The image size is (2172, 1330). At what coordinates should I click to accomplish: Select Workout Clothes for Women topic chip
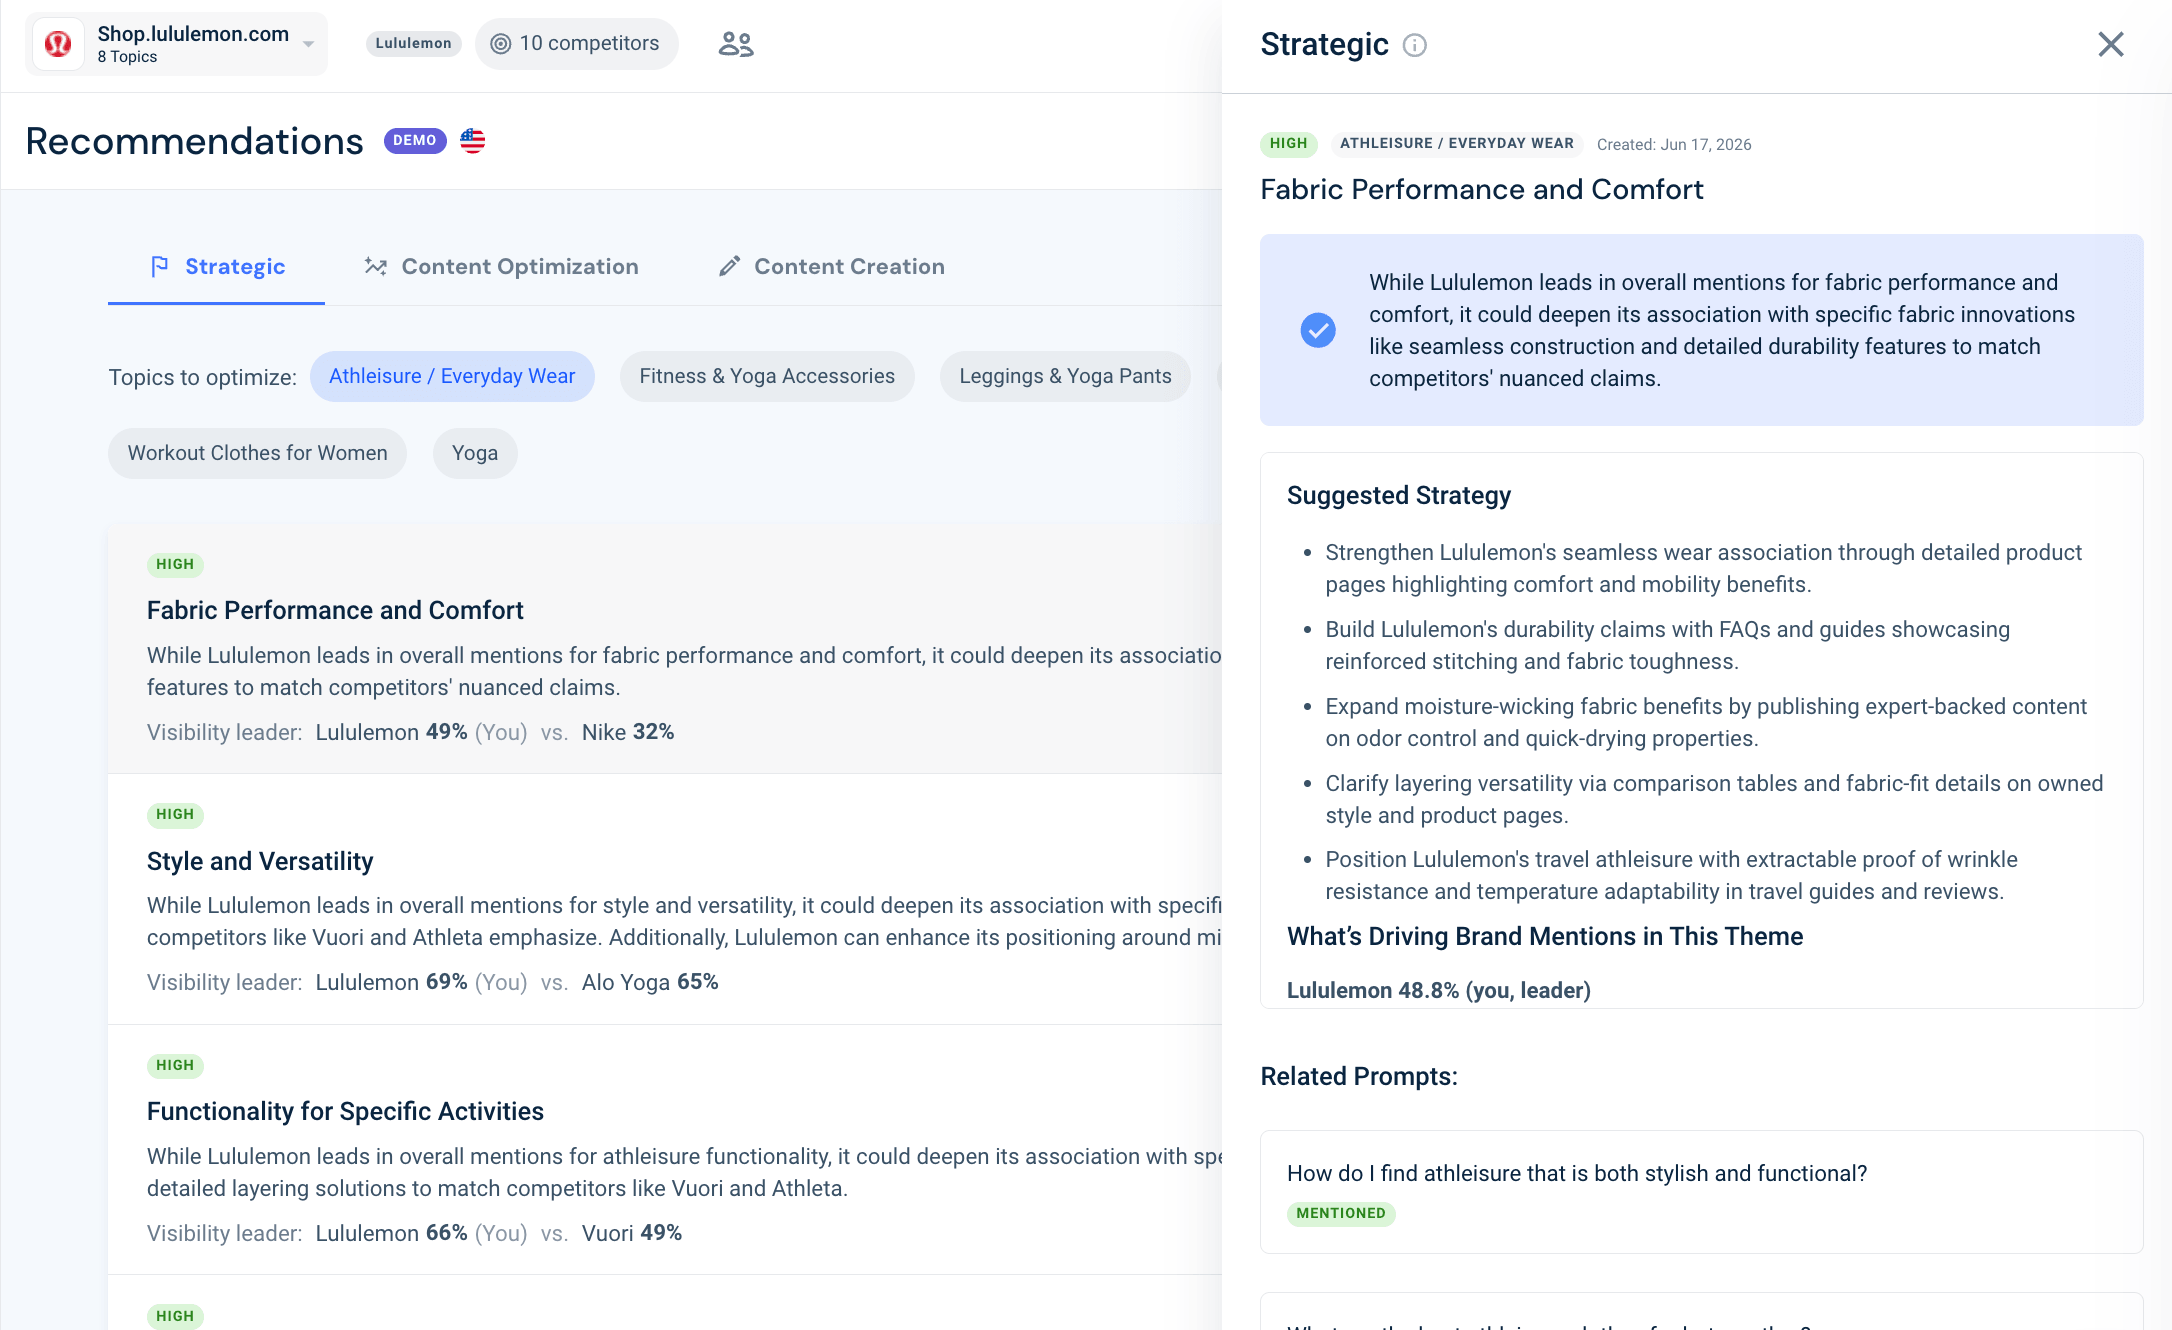coord(257,454)
